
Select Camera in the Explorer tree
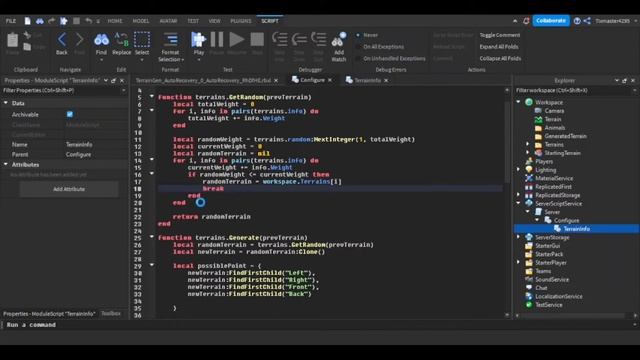[554, 111]
